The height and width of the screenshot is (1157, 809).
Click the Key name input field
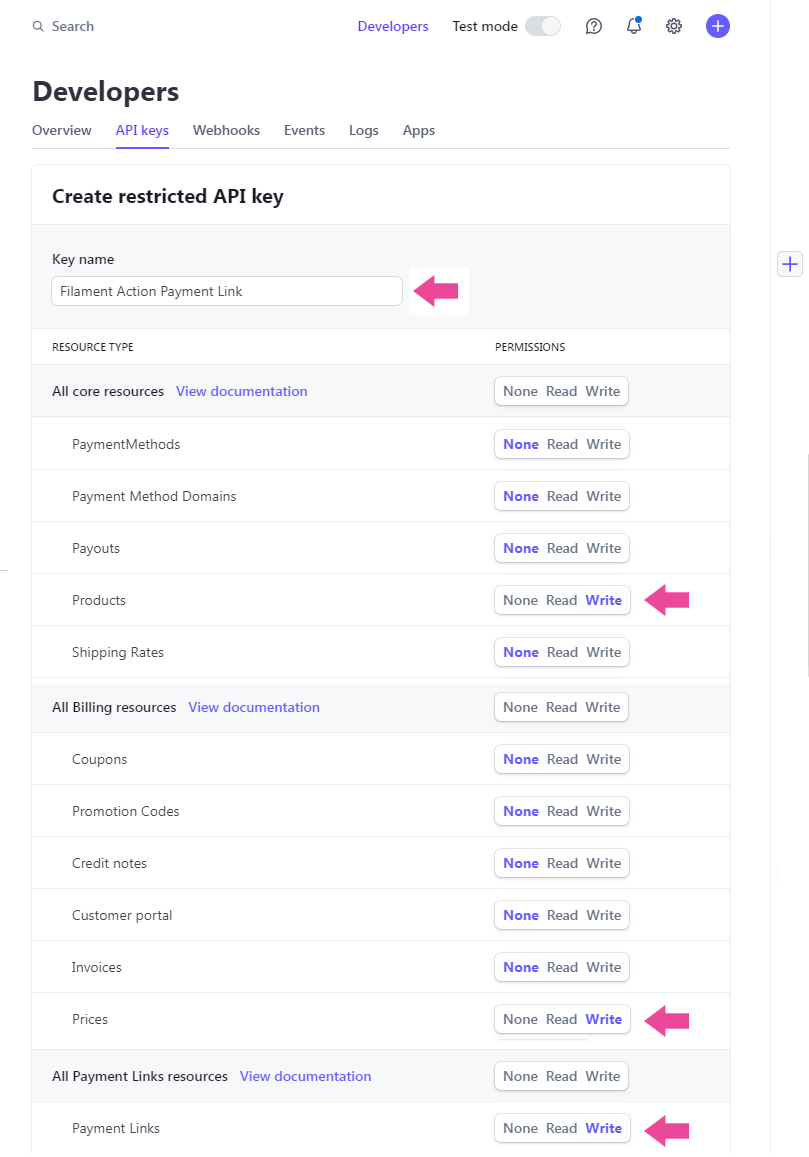coord(227,291)
